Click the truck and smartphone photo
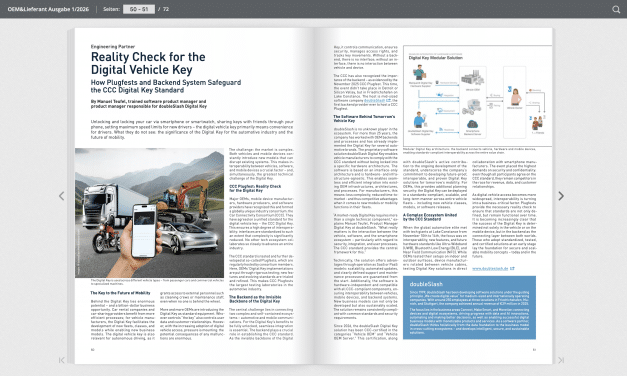 point(150,213)
